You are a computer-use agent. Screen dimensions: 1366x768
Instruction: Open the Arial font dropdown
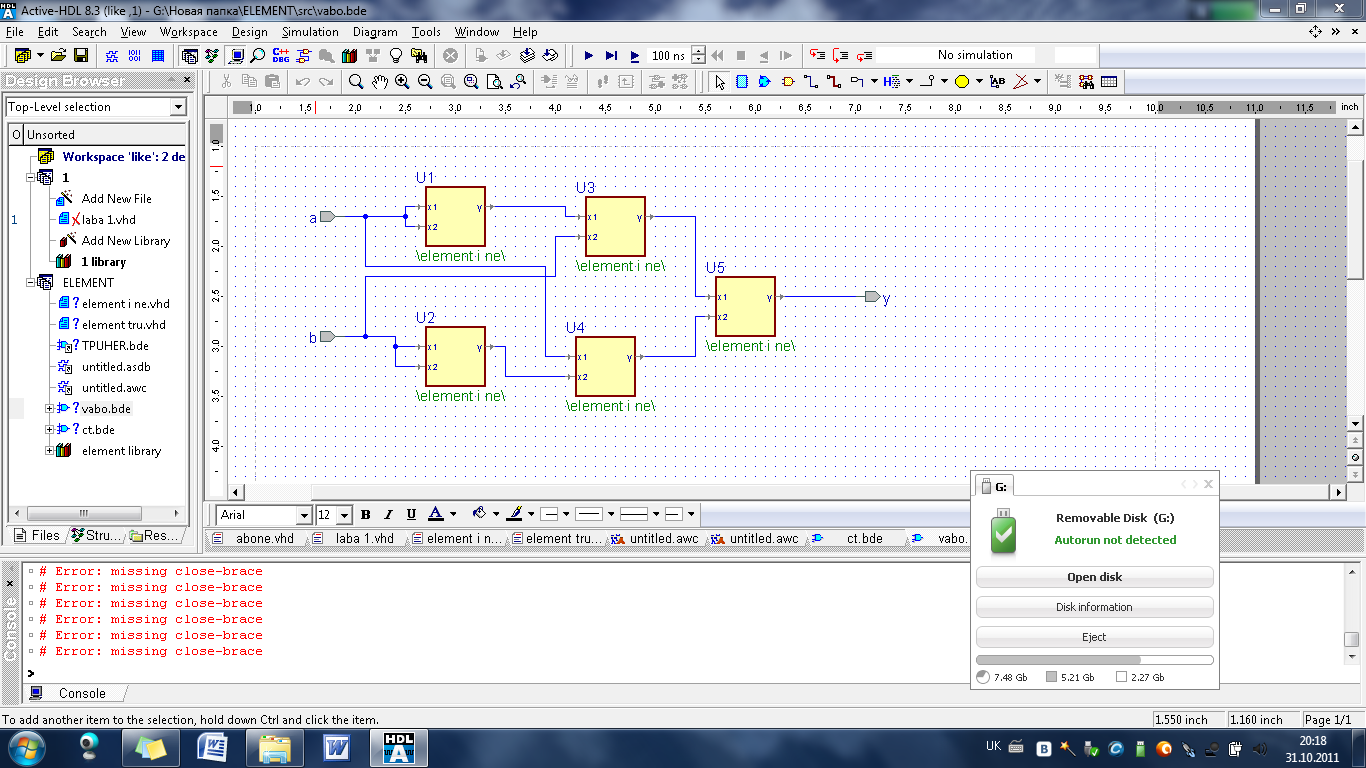tap(304, 515)
